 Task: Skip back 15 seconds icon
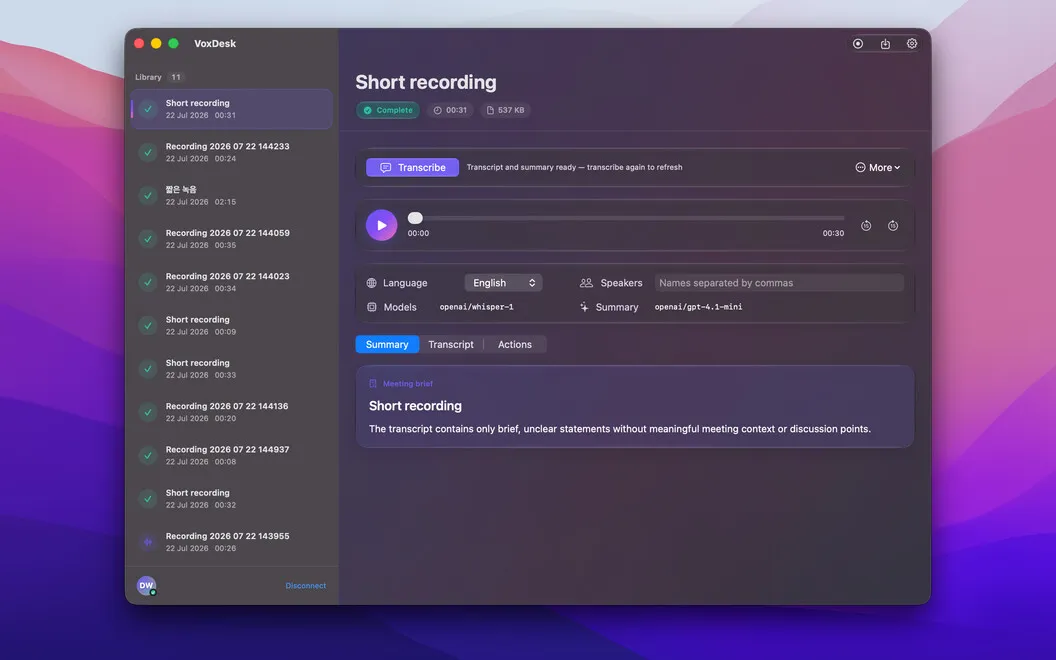[866, 226]
